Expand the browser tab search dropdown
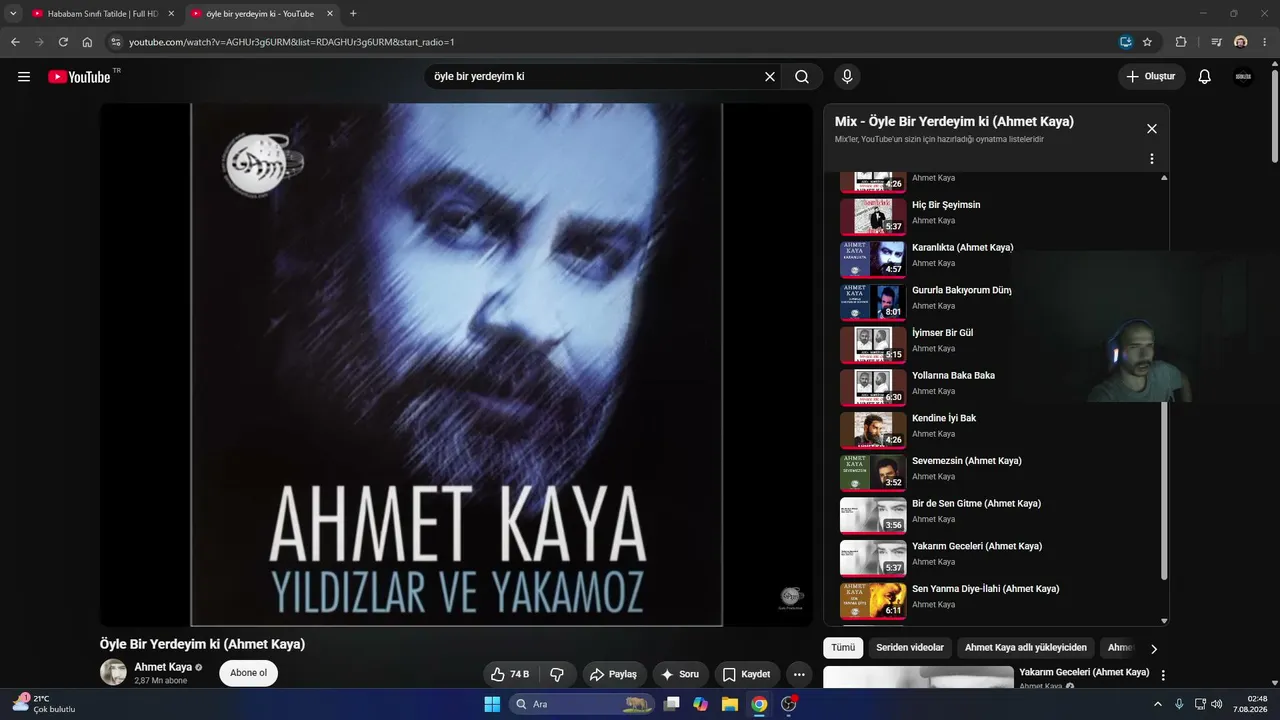This screenshot has height=720, width=1280. [13, 14]
